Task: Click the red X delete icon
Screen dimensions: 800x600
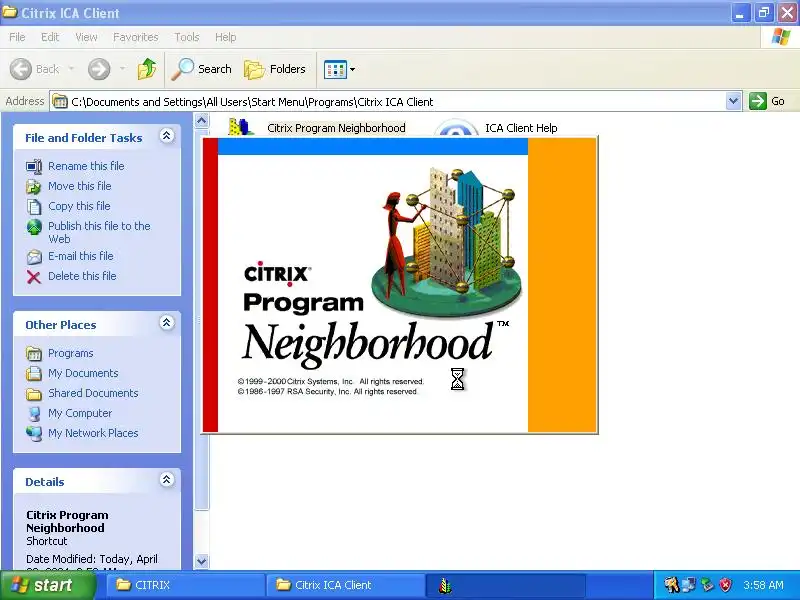Action: click(x=34, y=277)
